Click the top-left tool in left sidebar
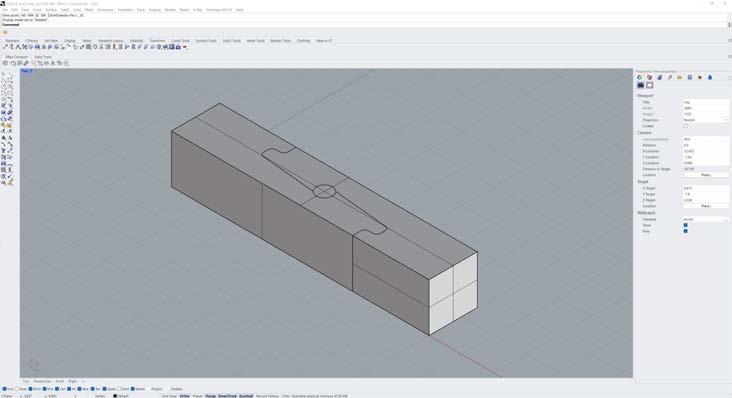Viewport: 732px width, 398px height. pyautogui.click(x=4, y=74)
